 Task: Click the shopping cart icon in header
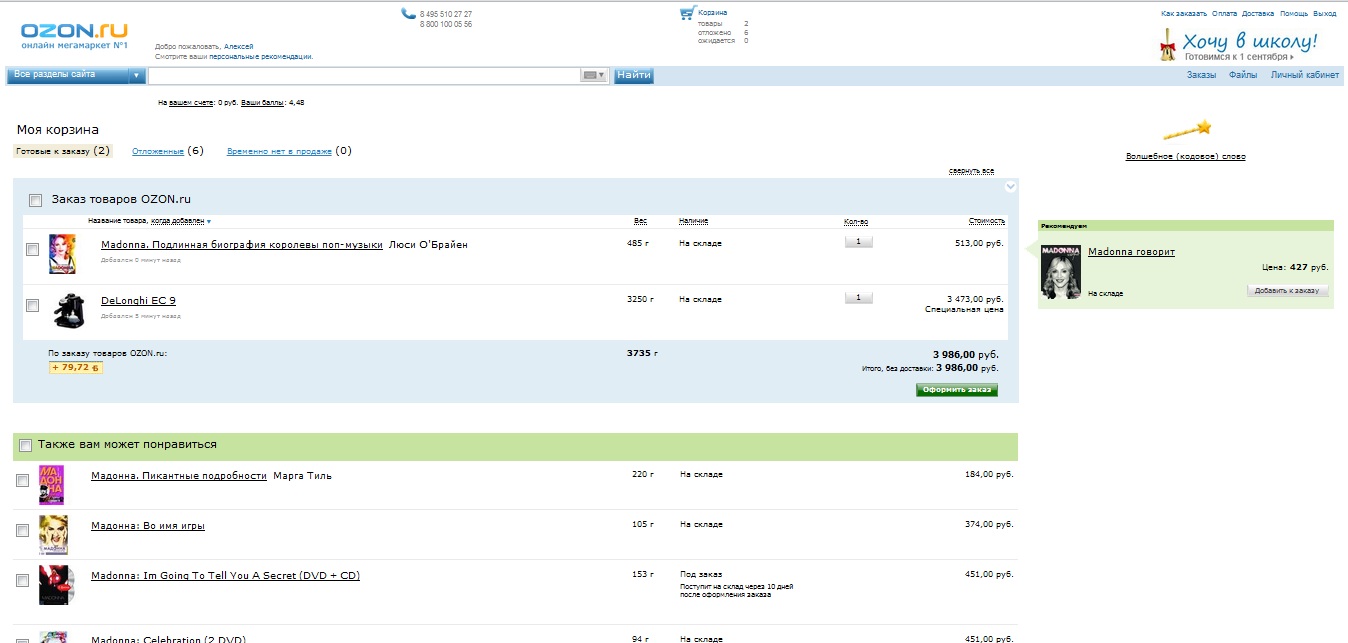tap(686, 13)
